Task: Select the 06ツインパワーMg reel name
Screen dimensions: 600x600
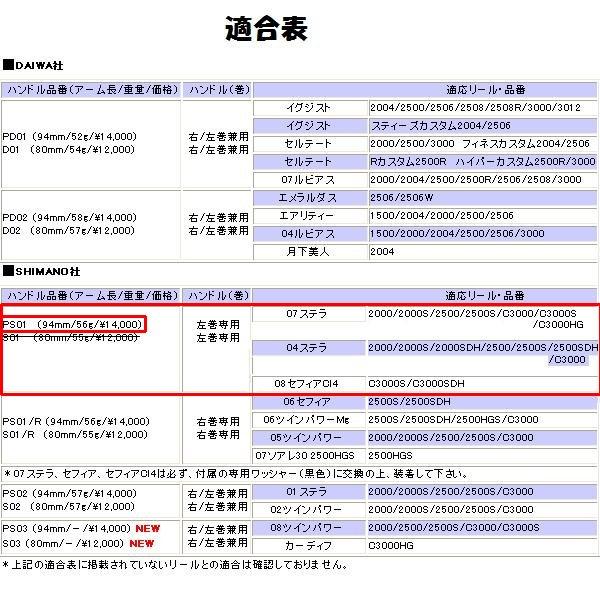Action: pyautogui.click(x=307, y=420)
